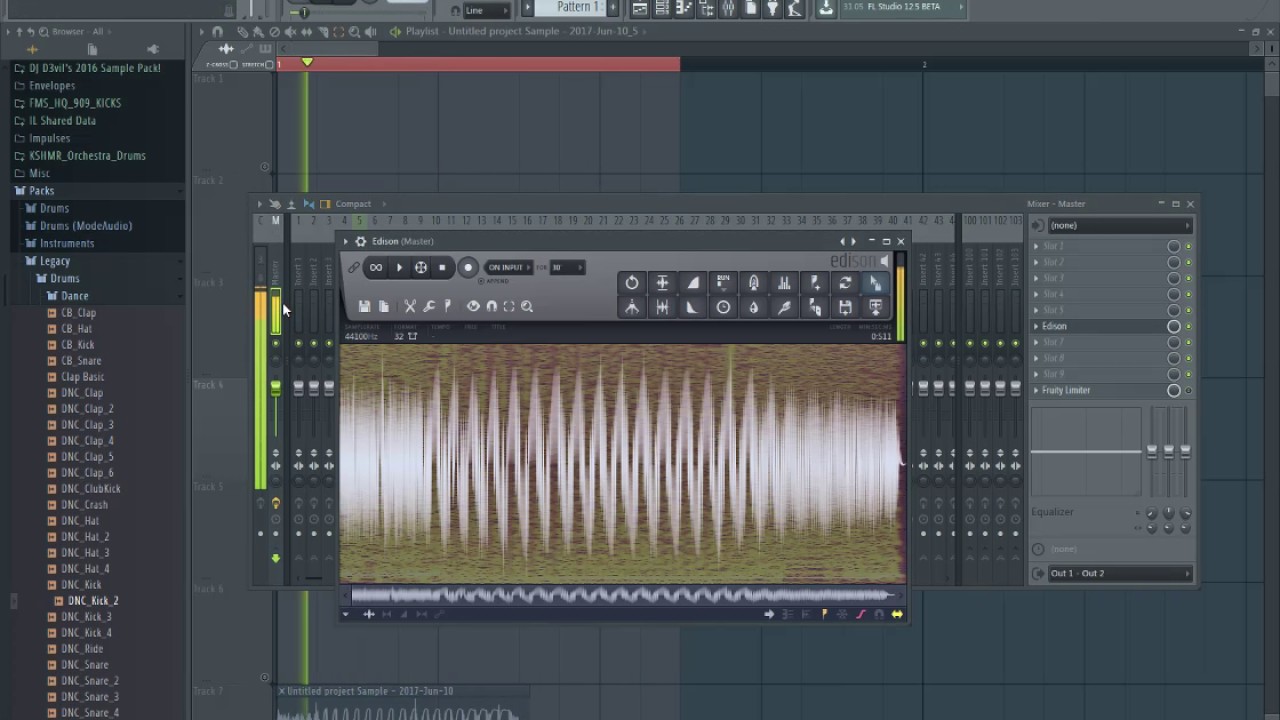
Task: Click Edison's send to playlist button
Action: point(875,308)
